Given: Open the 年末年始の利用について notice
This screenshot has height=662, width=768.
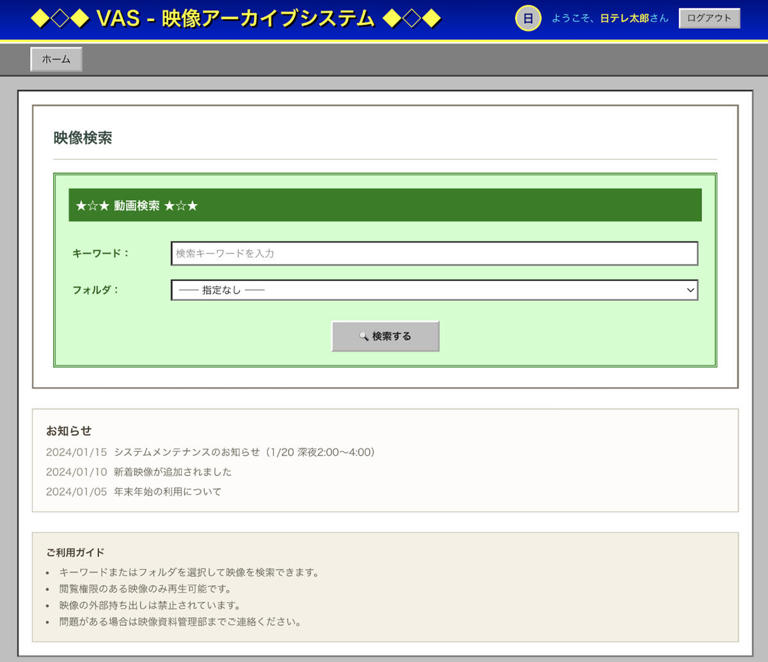Looking at the screenshot, I should coord(167,492).
